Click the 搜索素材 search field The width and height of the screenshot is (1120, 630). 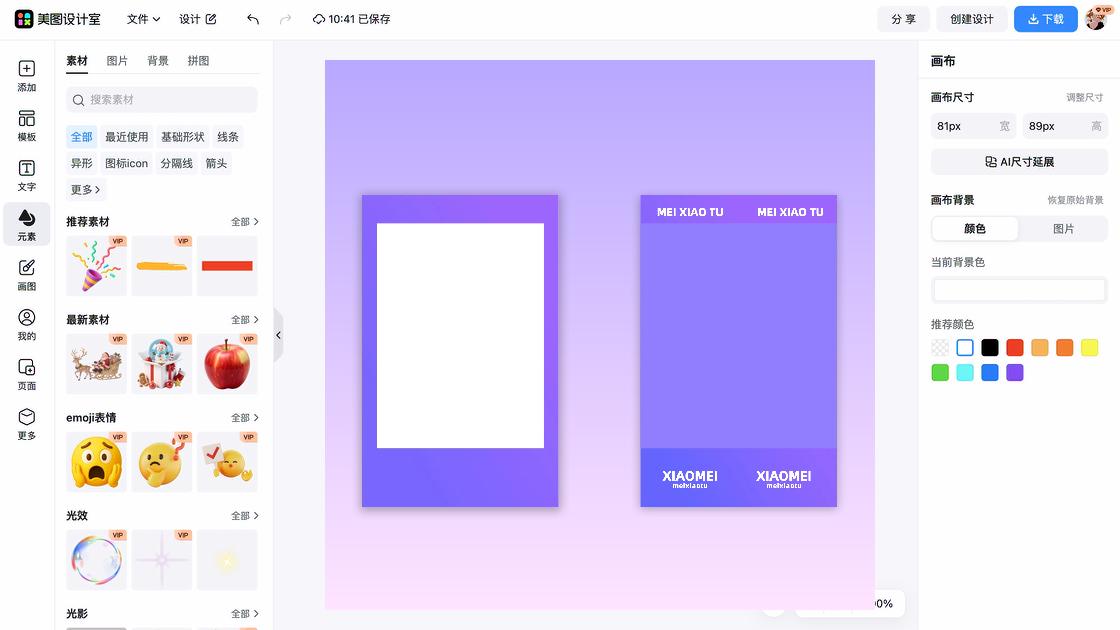[x=162, y=100]
